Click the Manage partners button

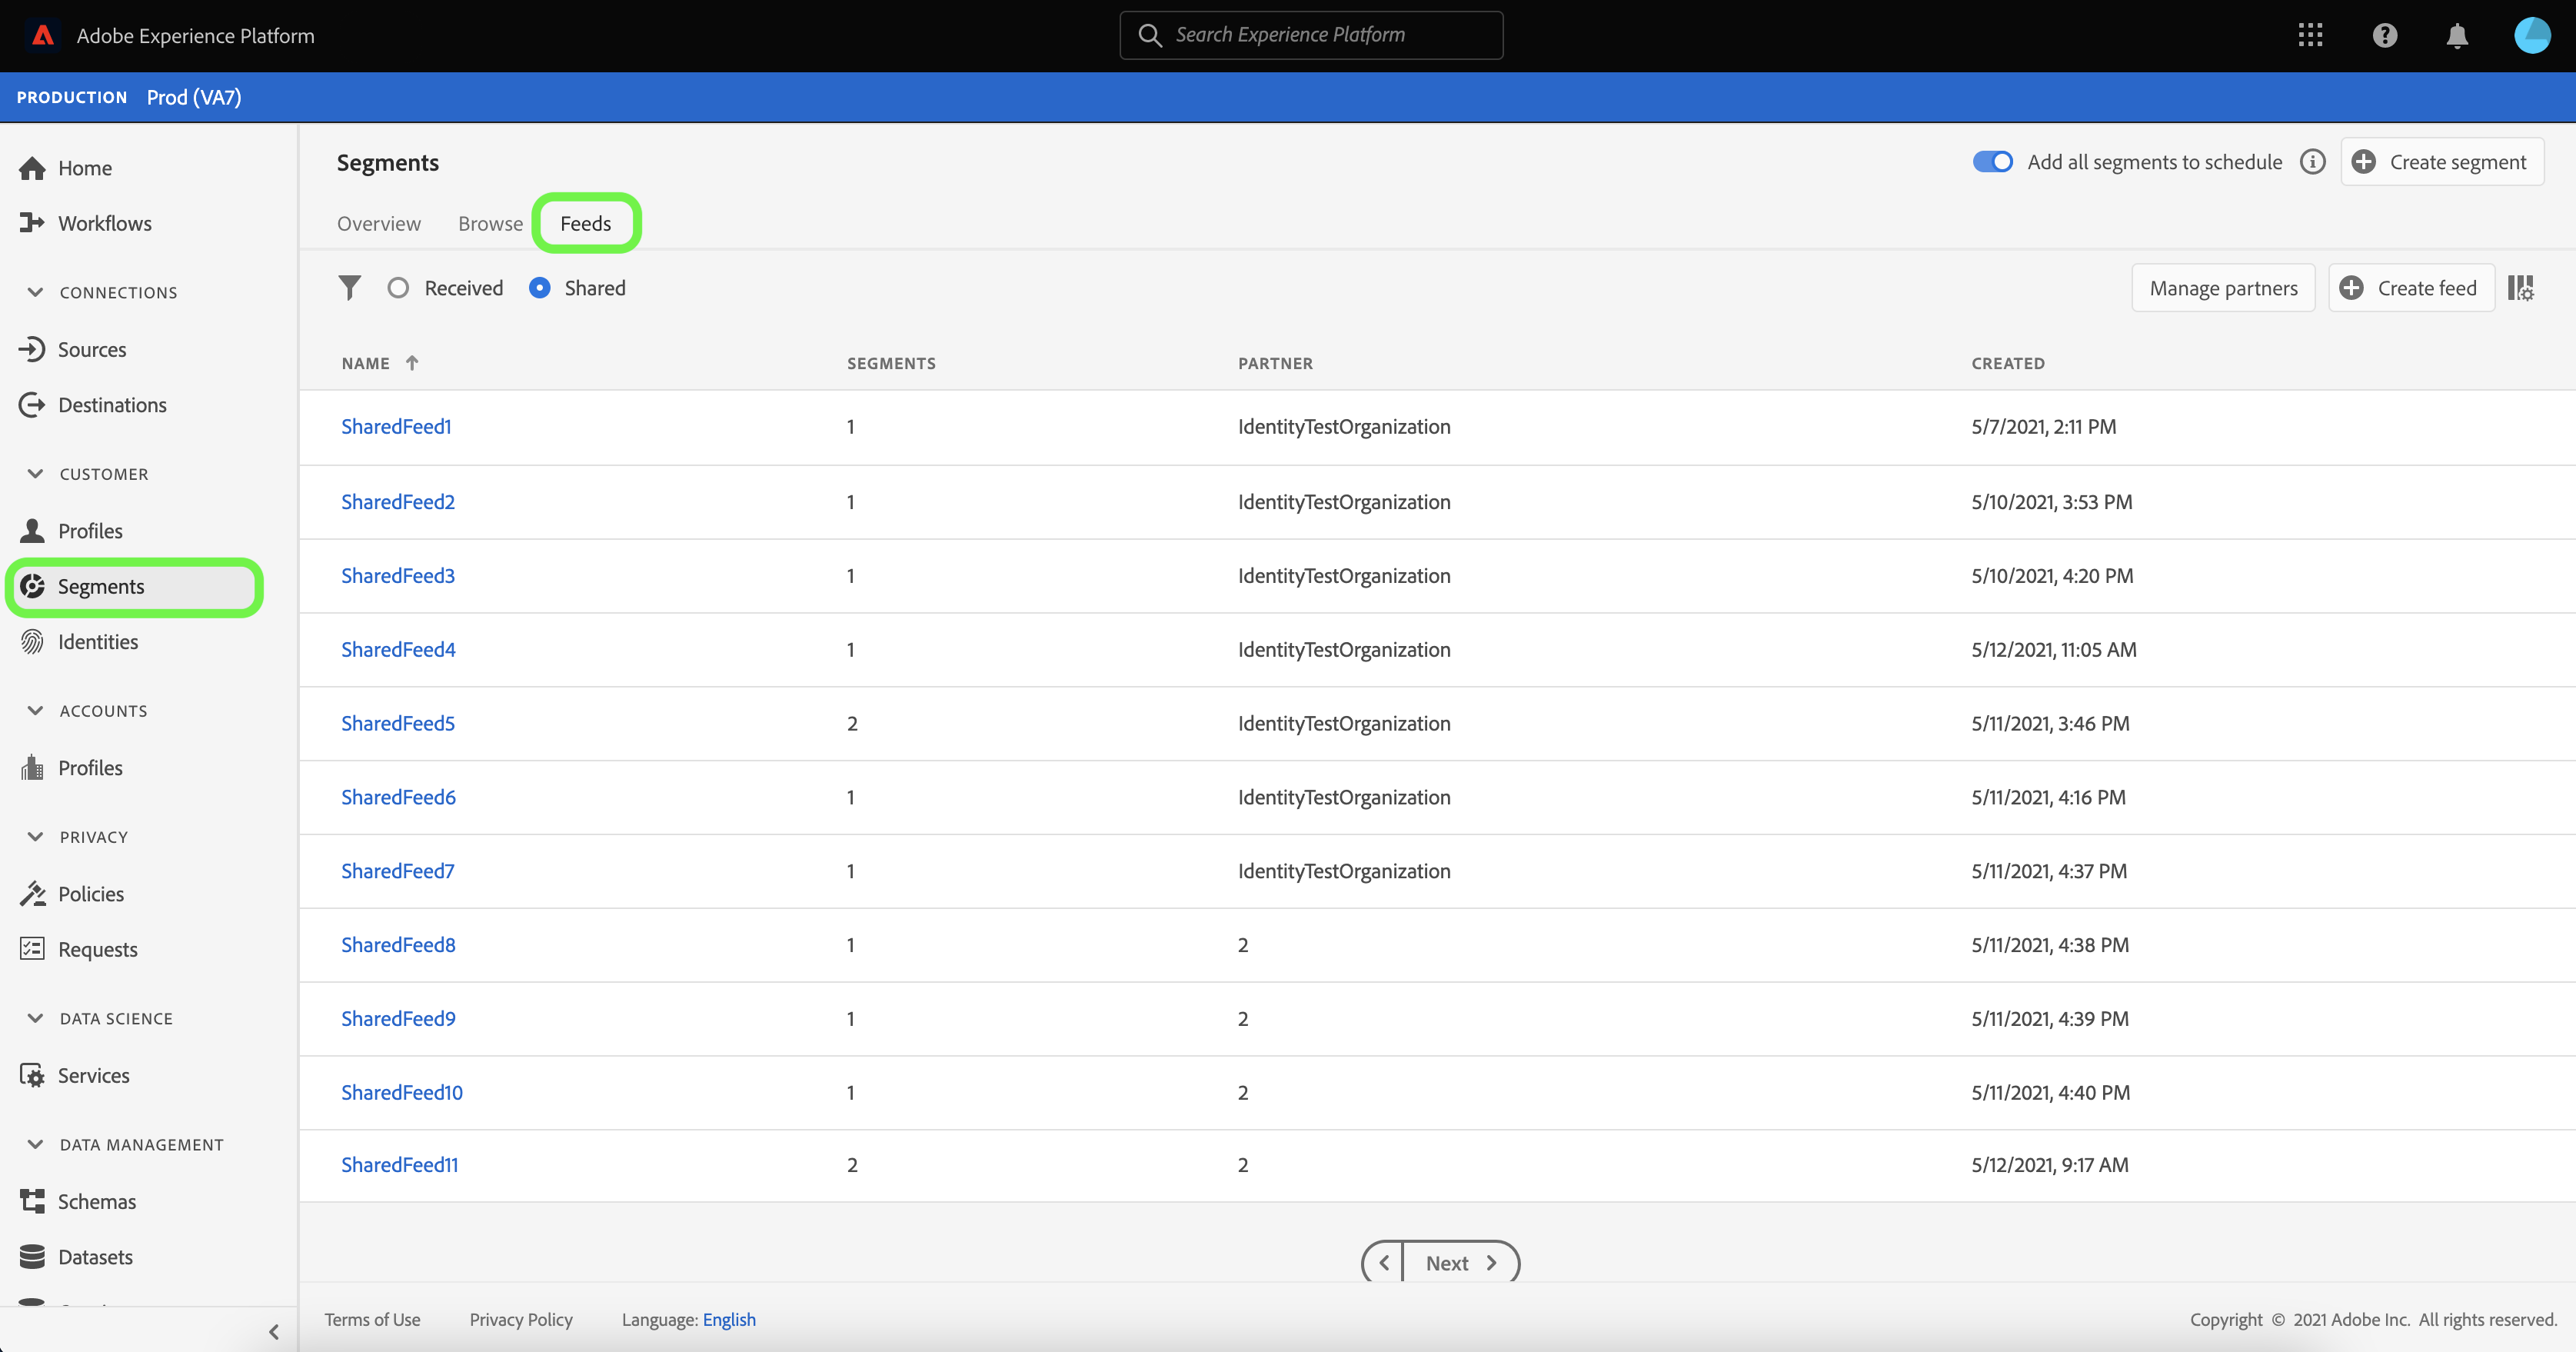tap(2223, 288)
